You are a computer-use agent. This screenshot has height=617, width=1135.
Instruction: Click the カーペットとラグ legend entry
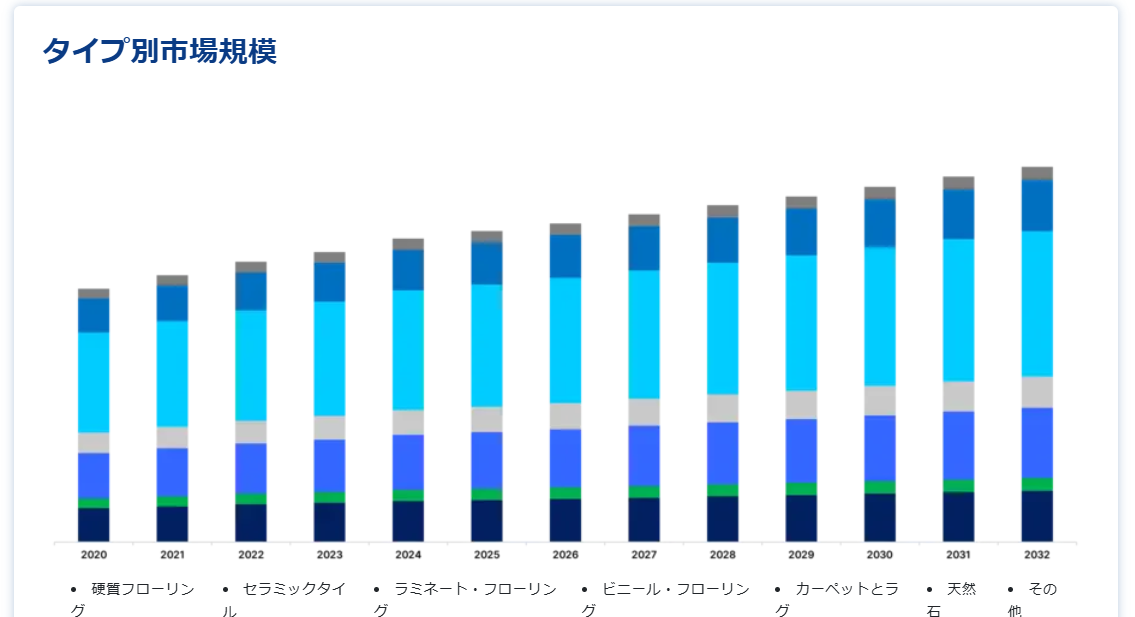click(x=846, y=589)
